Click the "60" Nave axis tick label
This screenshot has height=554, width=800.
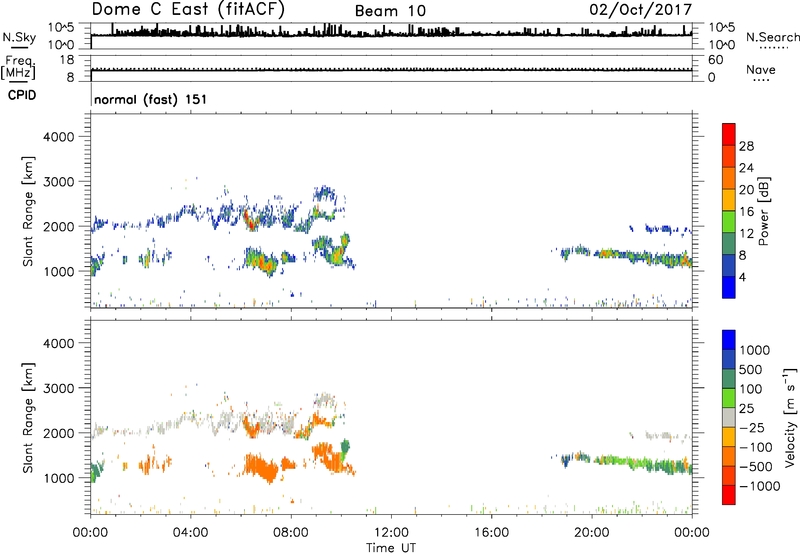[x=715, y=60]
